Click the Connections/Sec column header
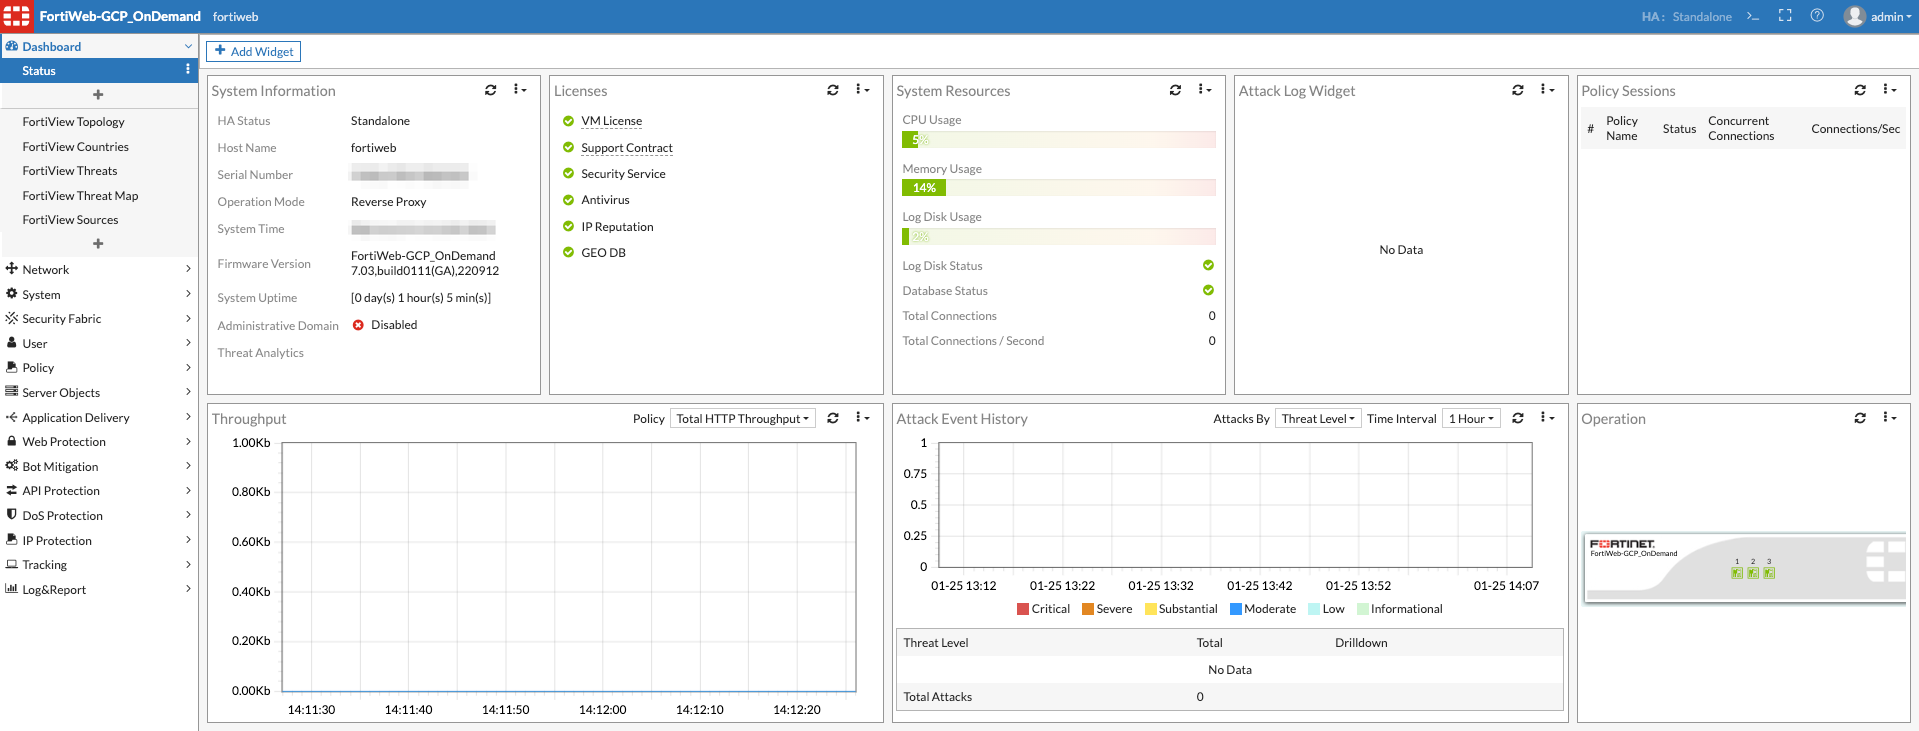1919x731 pixels. pos(1856,129)
